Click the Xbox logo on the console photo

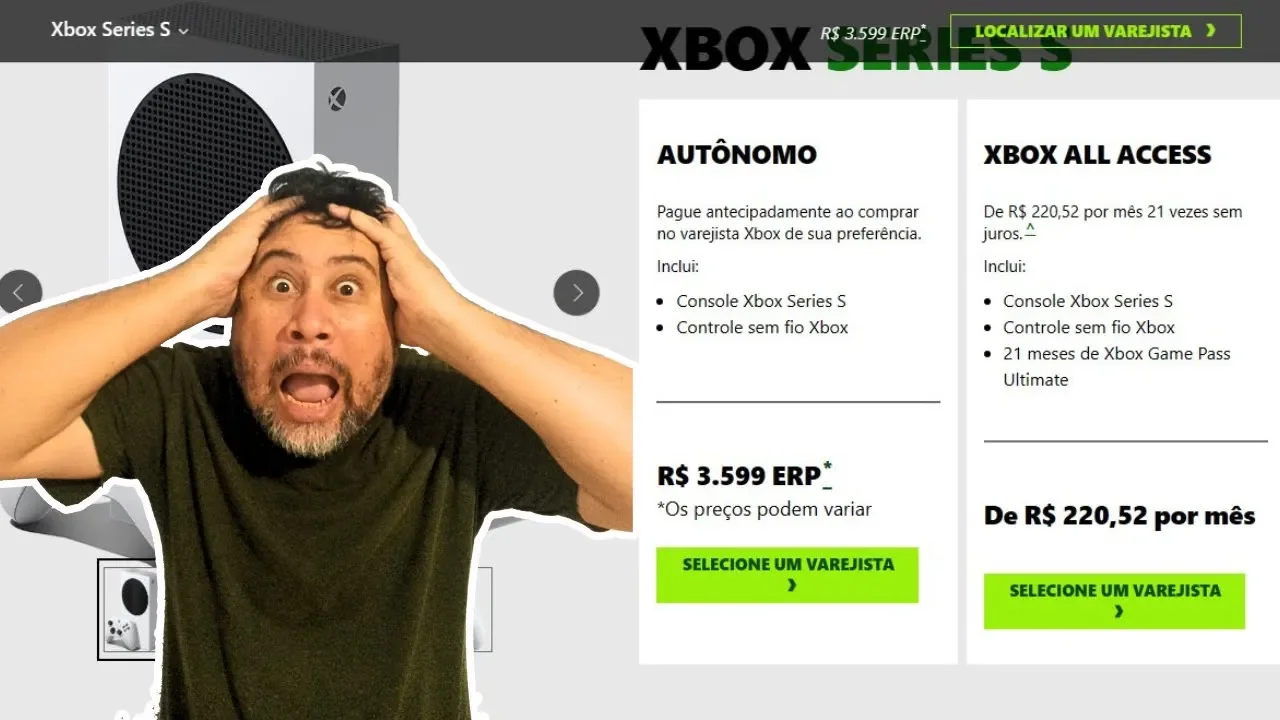[337, 98]
